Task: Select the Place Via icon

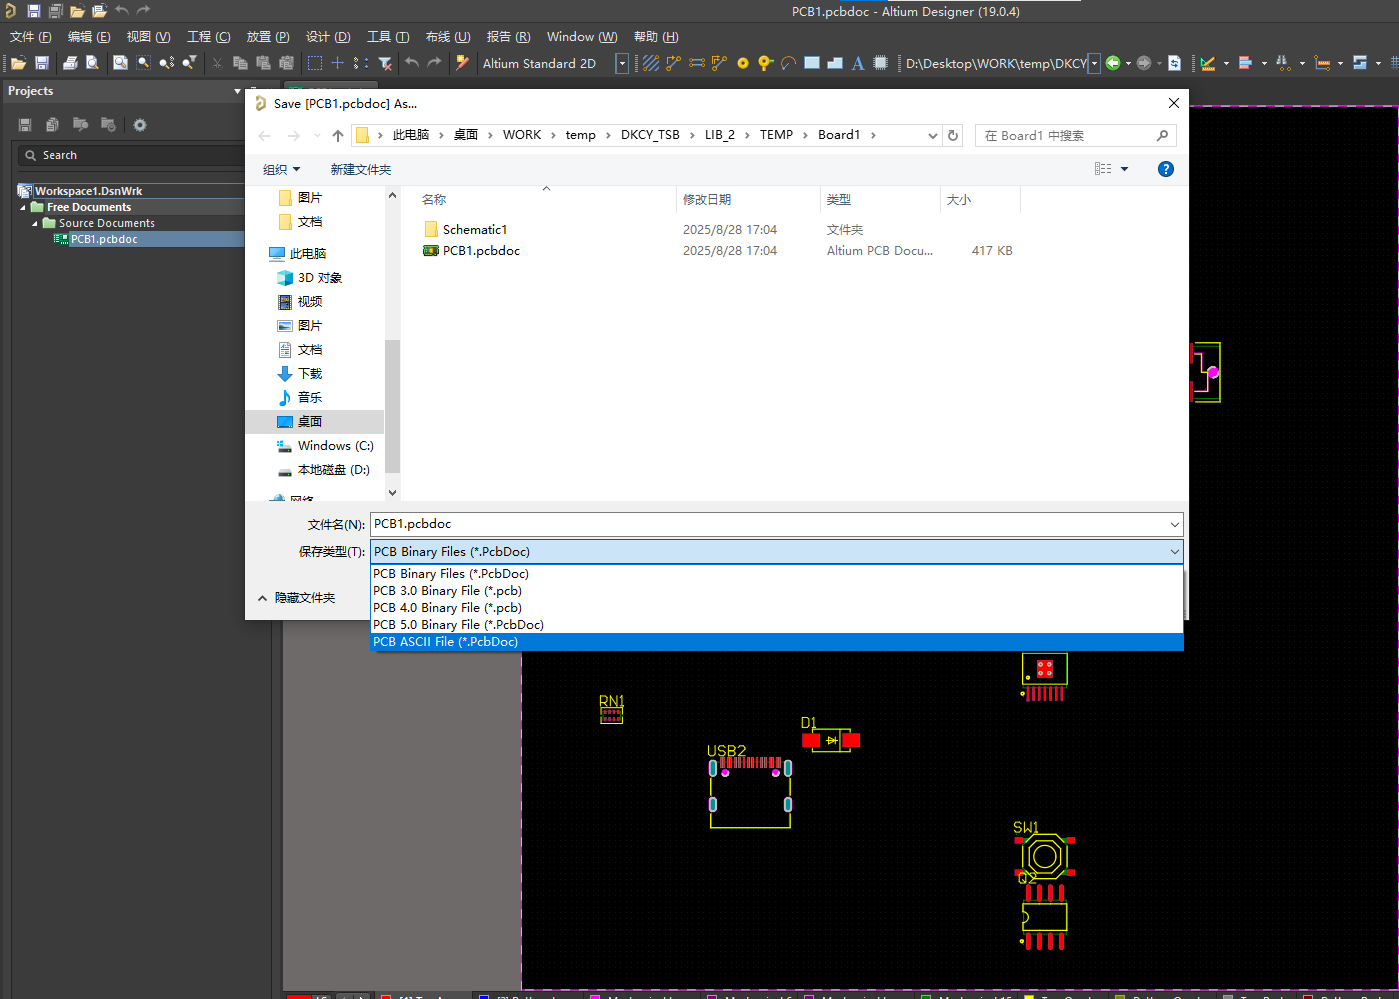Action: click(x=765, y=63)
